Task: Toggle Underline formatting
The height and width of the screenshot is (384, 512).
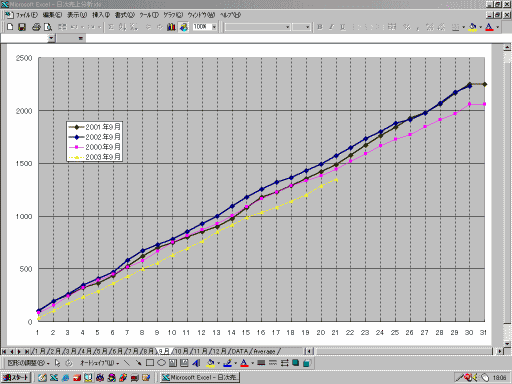Action: click(343, 27)
